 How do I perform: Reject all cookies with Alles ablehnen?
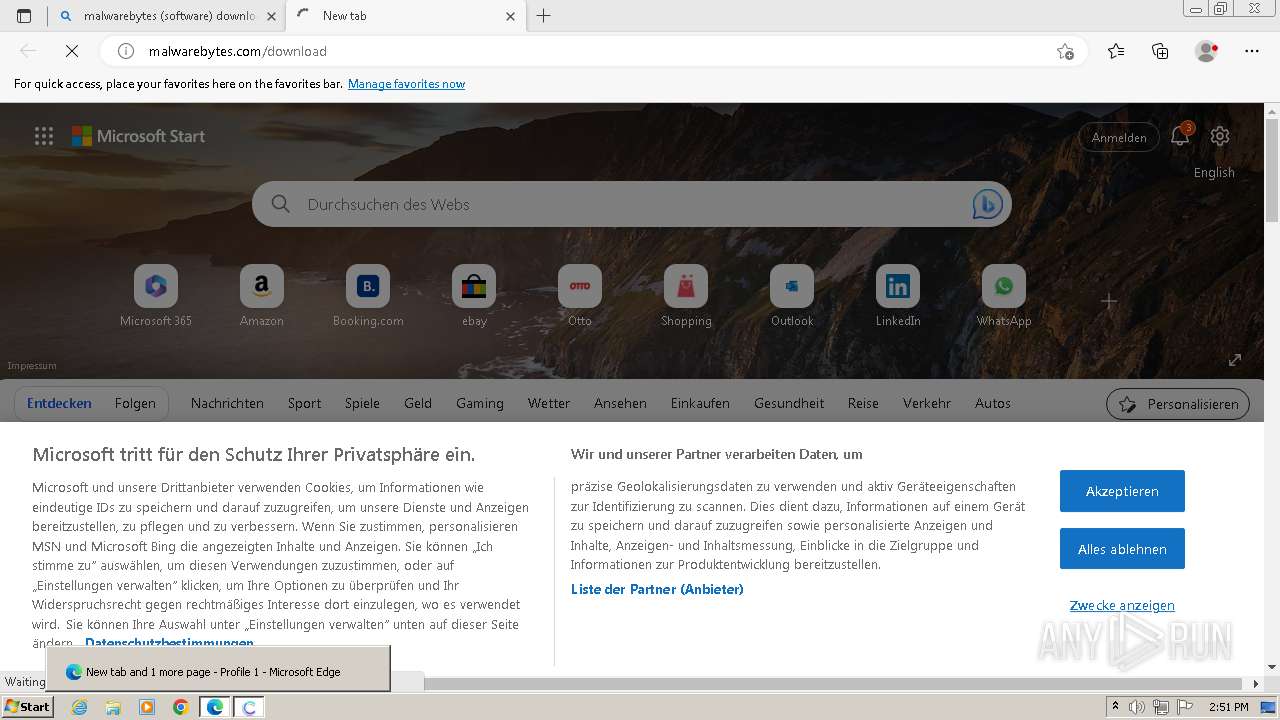1122,549
